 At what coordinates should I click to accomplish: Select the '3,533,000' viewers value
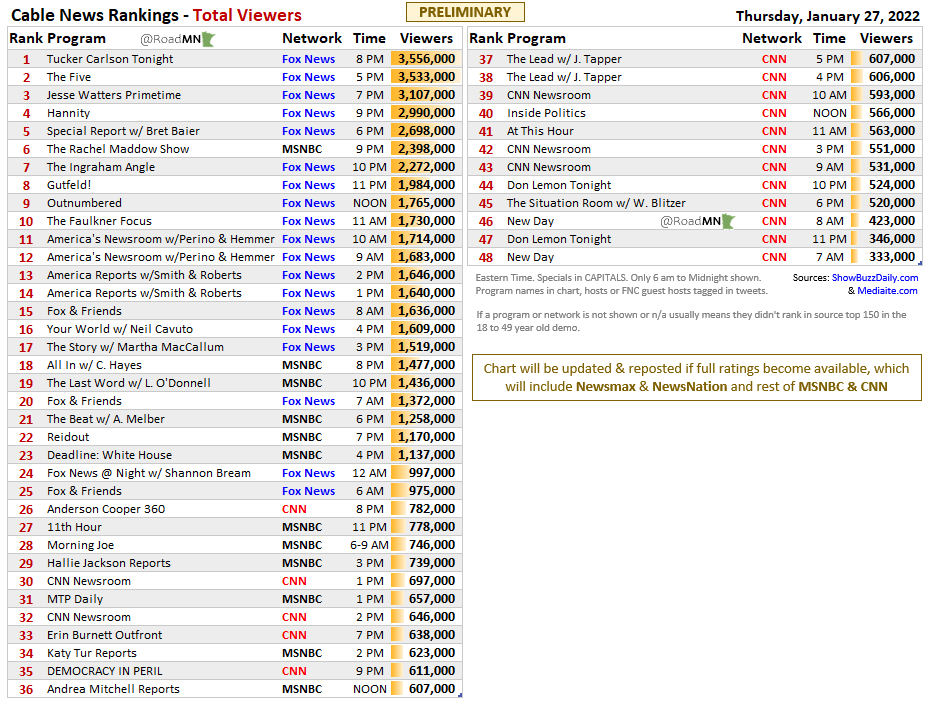(426, 77)
